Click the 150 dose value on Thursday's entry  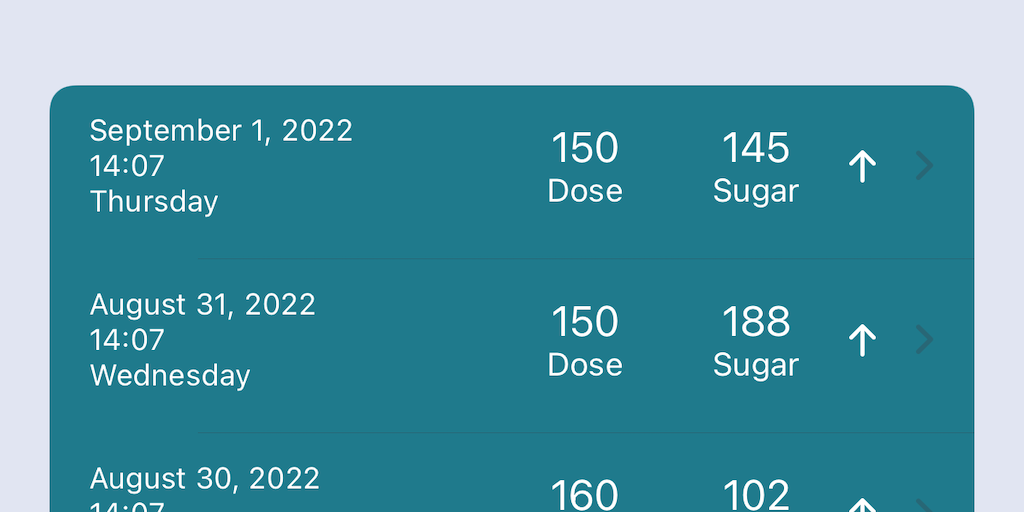pos(585,149)
